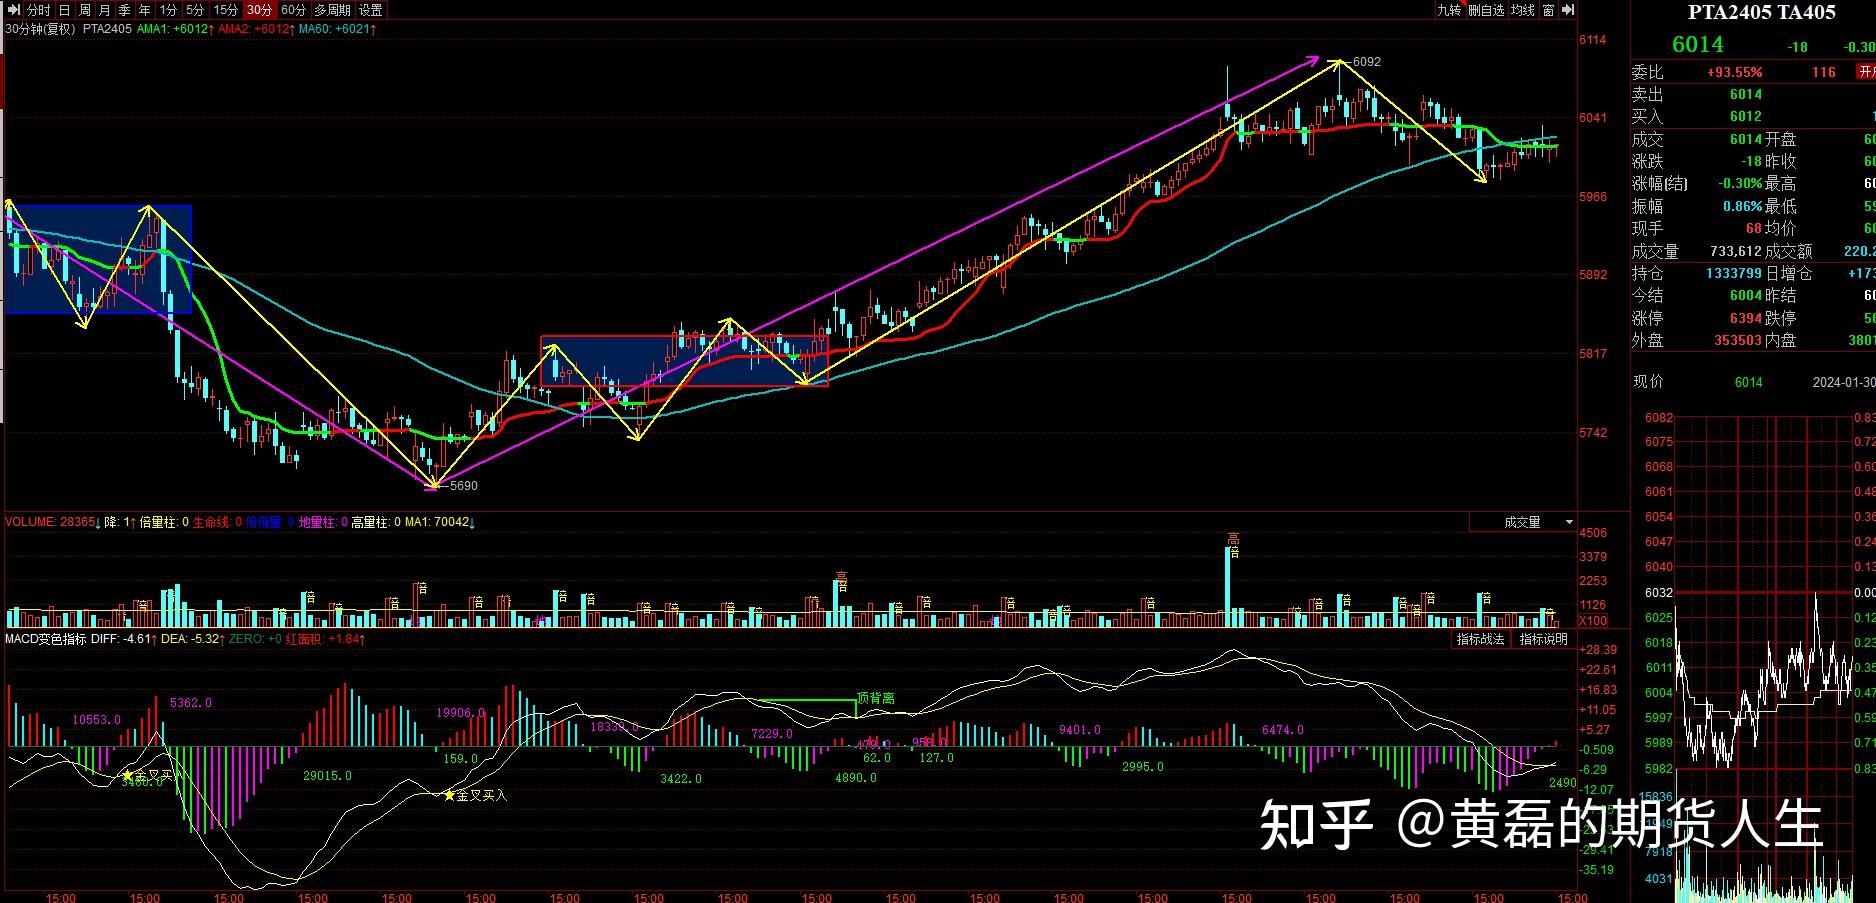This screenshot has height=903, width=1876.
Task: Click the 指标说明 button
Action: coord(1543,639)
